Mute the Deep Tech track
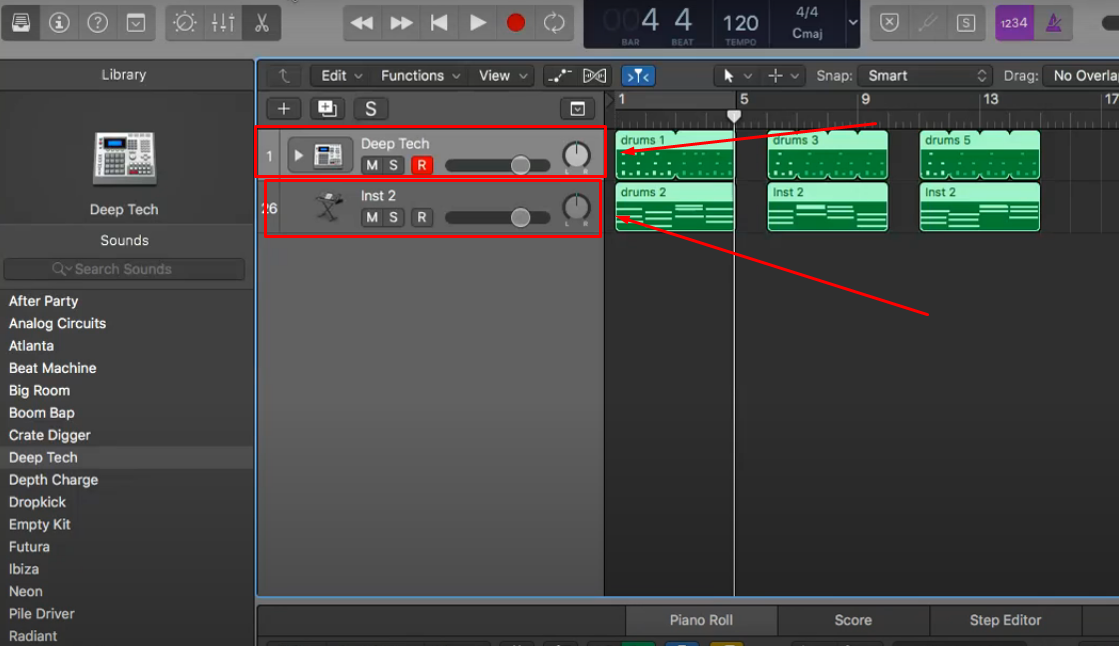 coord(371,166)
